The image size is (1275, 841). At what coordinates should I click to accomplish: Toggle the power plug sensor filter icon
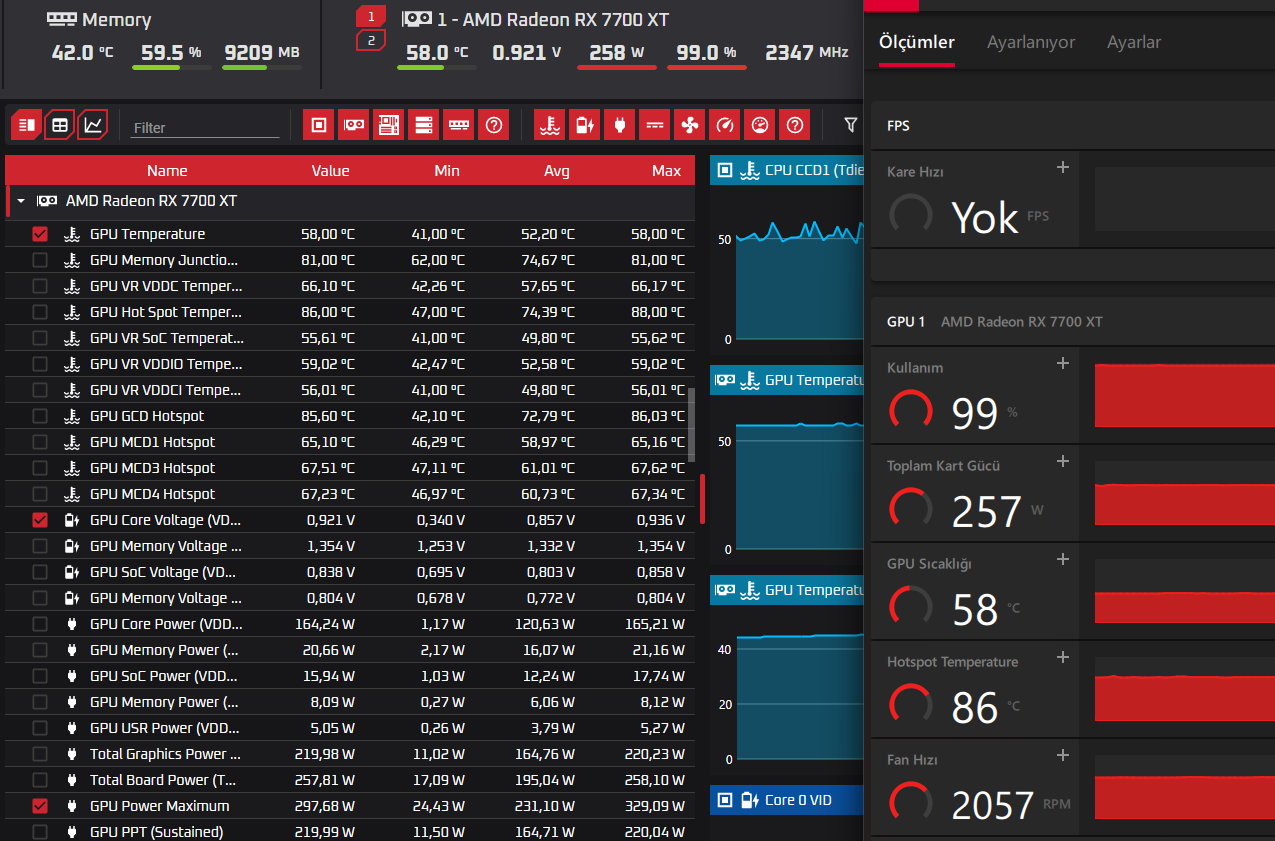coord(619,125)
